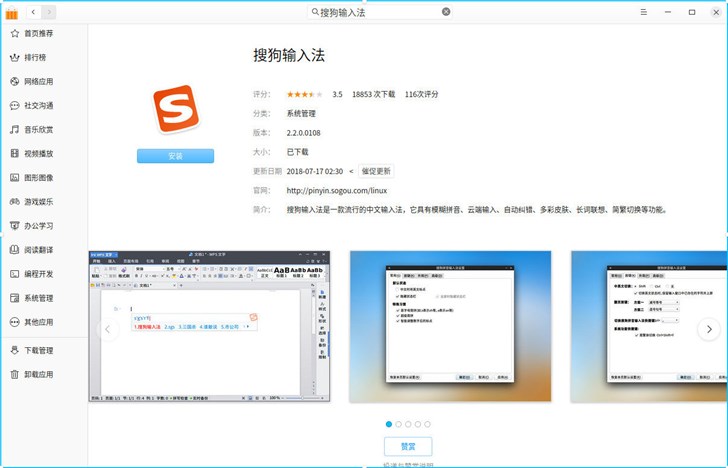Viewport: 728px width, 468px height.
Task: Click the version number 2.2.0.0108
Action: tap(303, 133)
